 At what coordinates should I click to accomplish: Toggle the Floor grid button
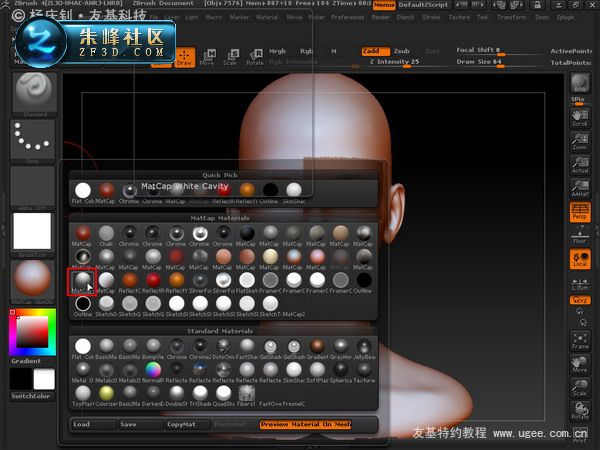[x=580, y=235]
